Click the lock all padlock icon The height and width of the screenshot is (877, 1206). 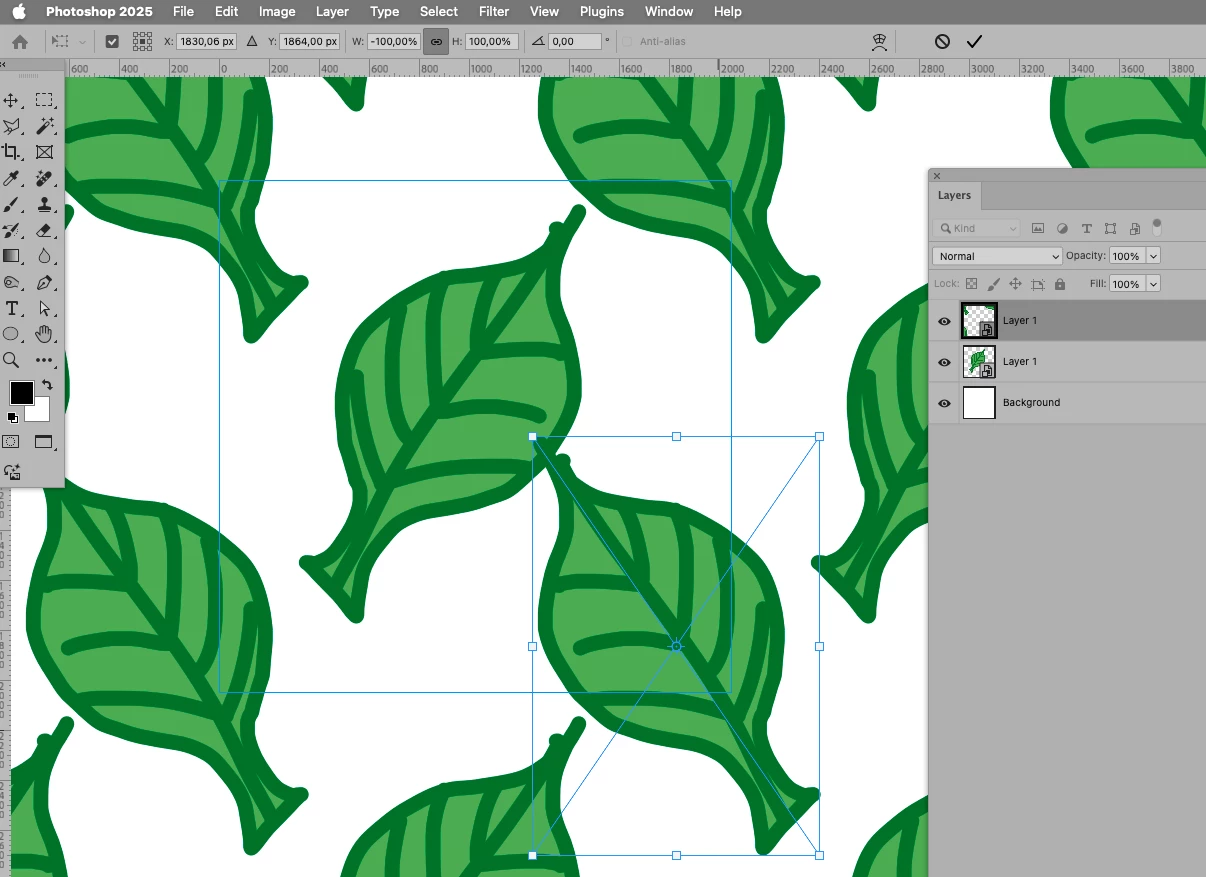(1060, 284)
